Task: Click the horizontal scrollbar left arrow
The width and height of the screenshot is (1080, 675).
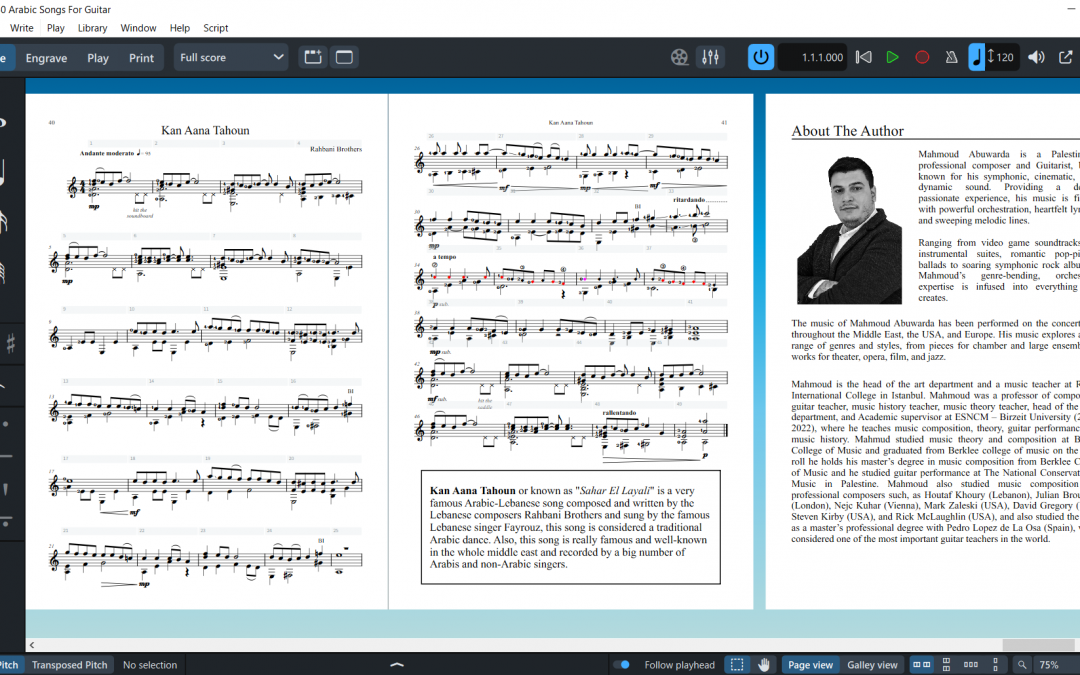Action: (32, 645)
